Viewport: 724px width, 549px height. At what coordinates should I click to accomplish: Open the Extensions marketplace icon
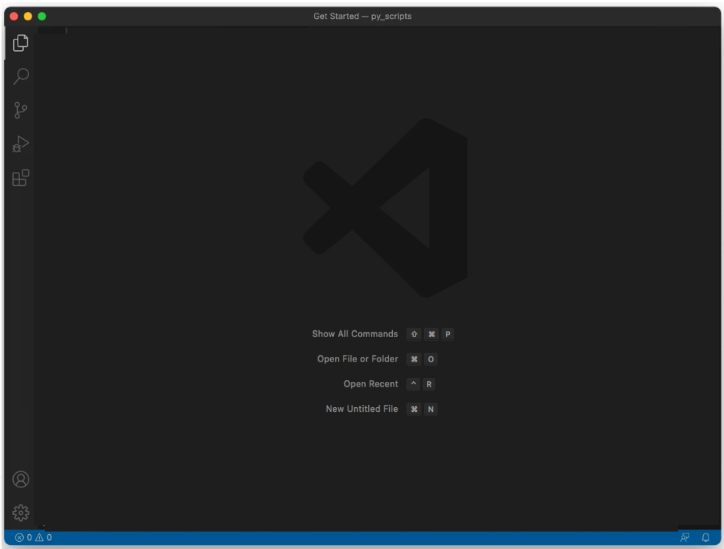(x=20, y=178)
